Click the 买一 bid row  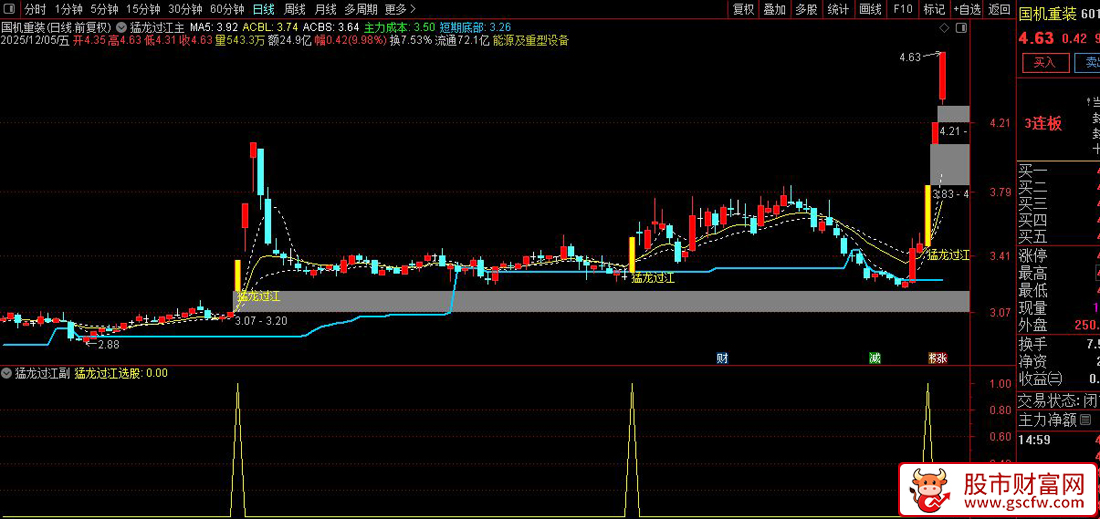(x=1059, y=170)
